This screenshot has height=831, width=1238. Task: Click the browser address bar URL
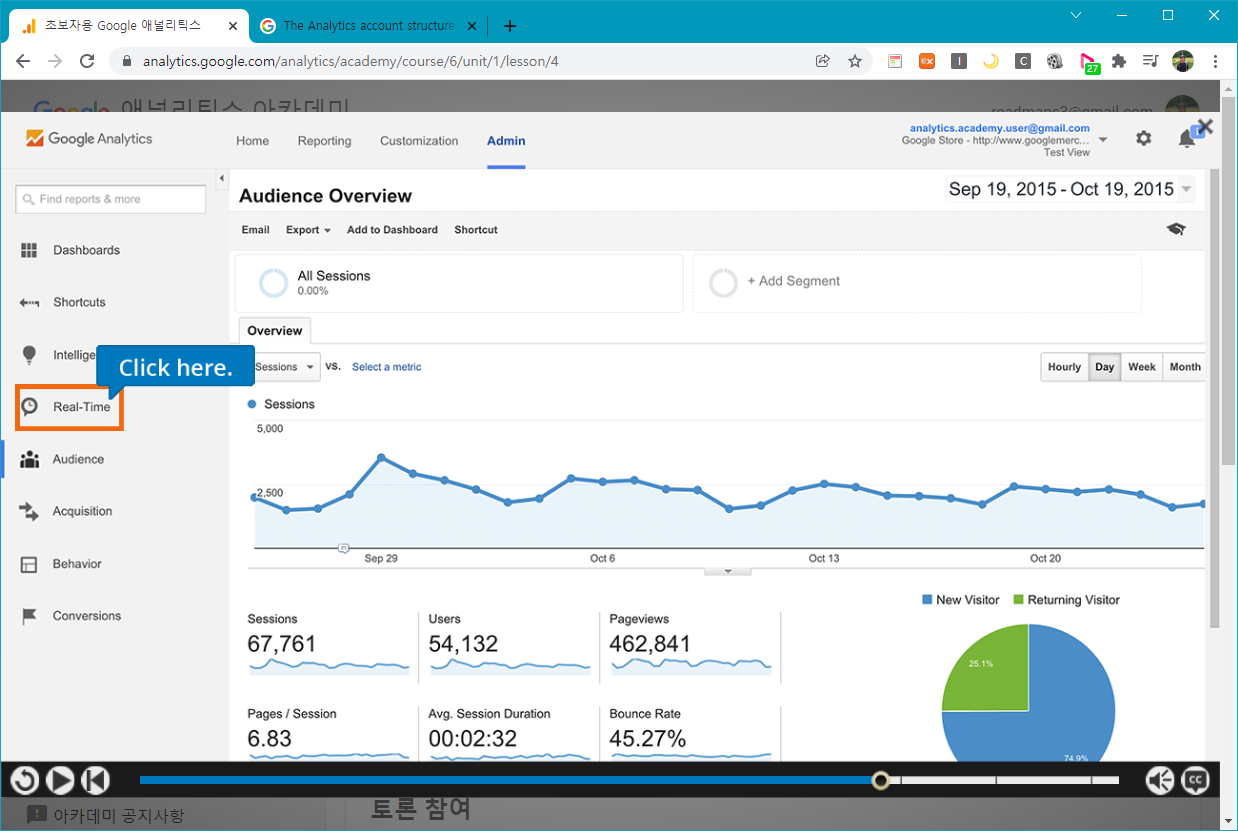pos(351,61)
